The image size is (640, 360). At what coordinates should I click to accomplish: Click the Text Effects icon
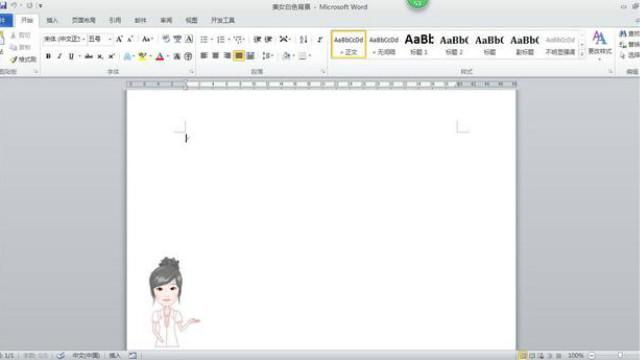tap(127, 56)
